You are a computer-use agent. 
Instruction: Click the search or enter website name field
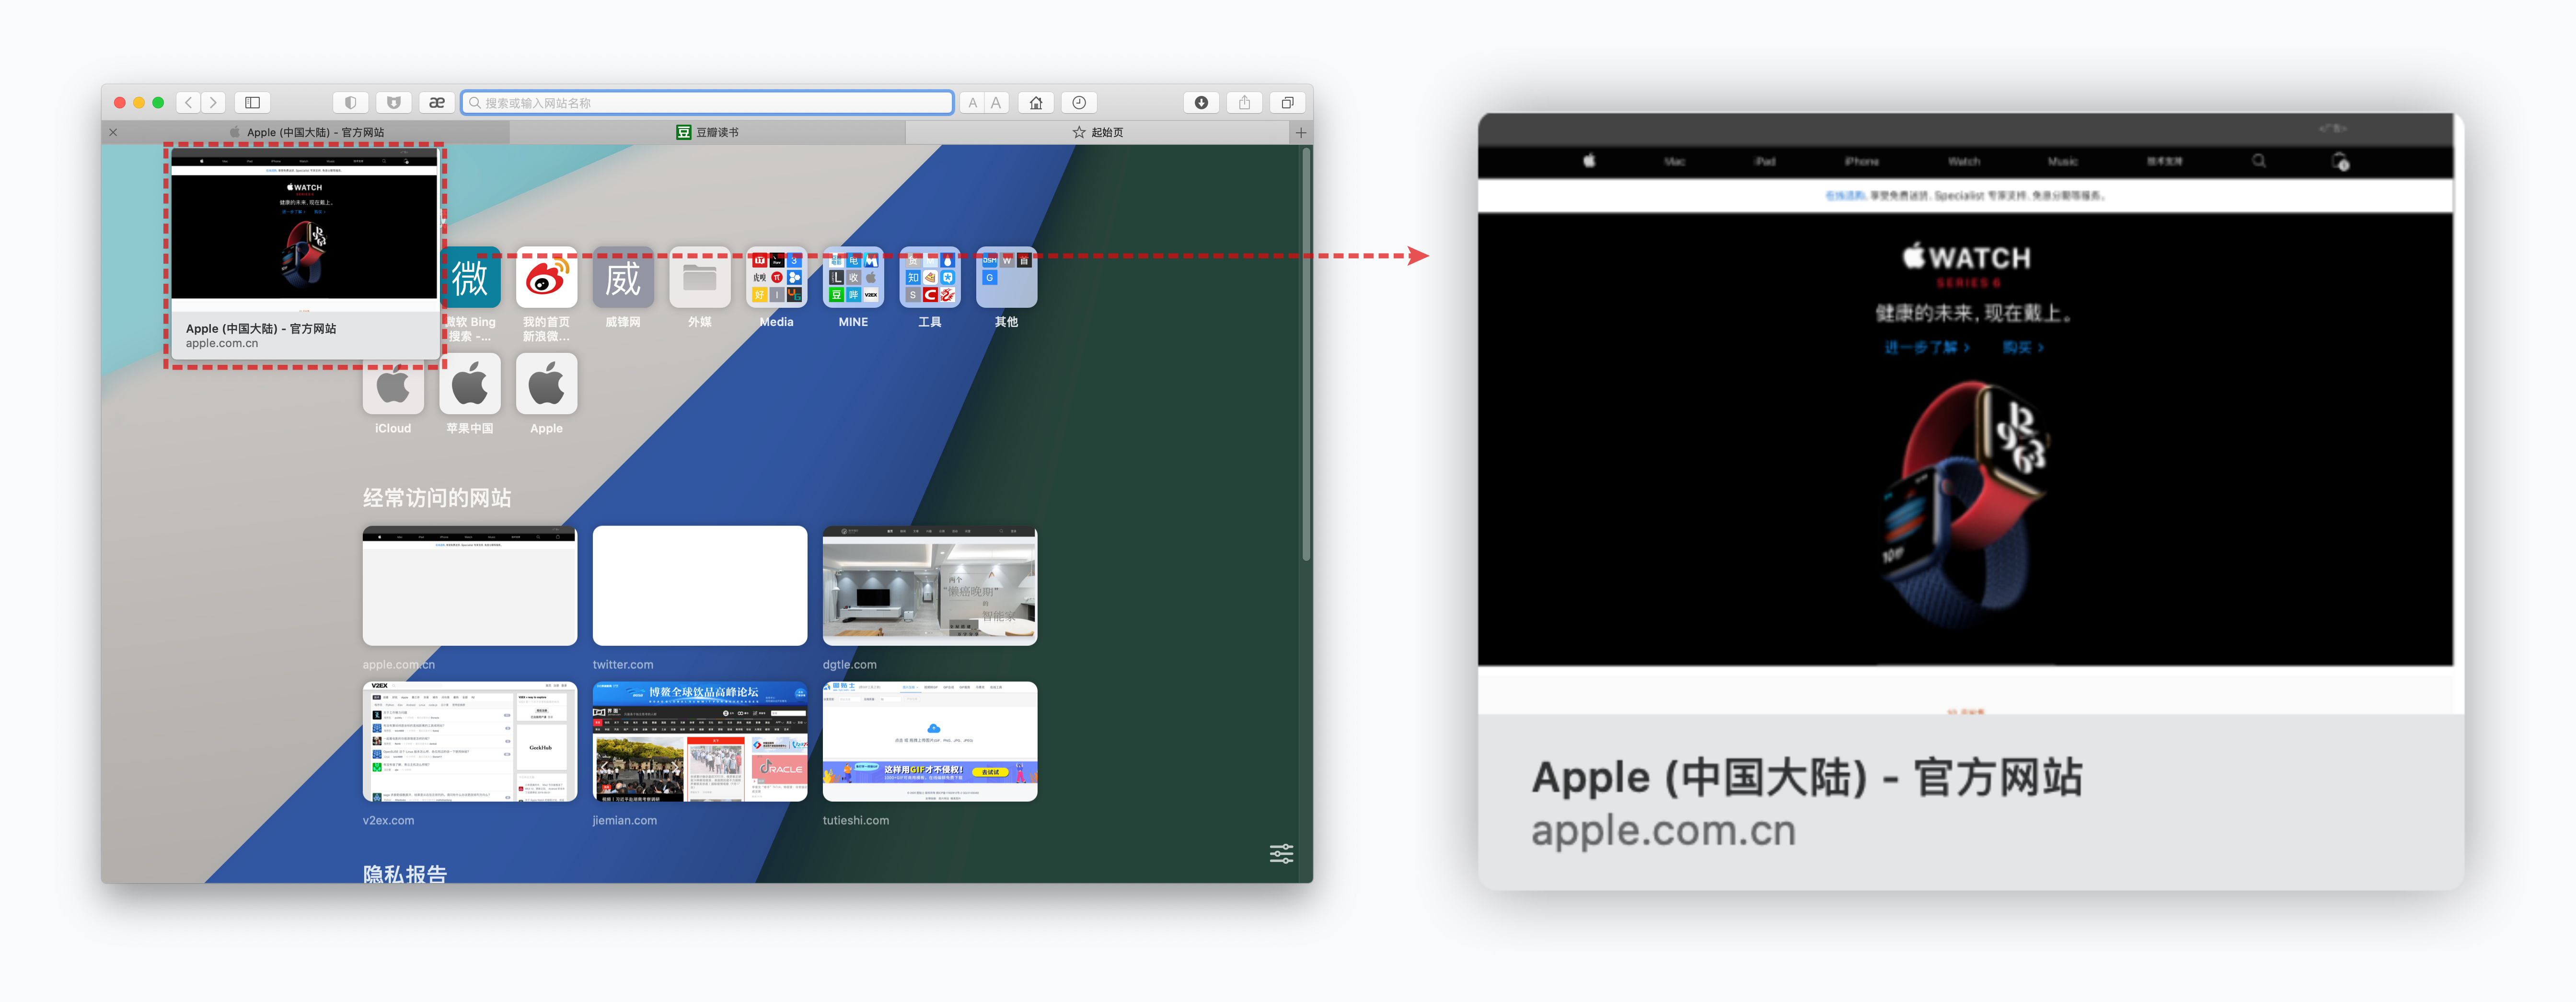tap(707, 102)
